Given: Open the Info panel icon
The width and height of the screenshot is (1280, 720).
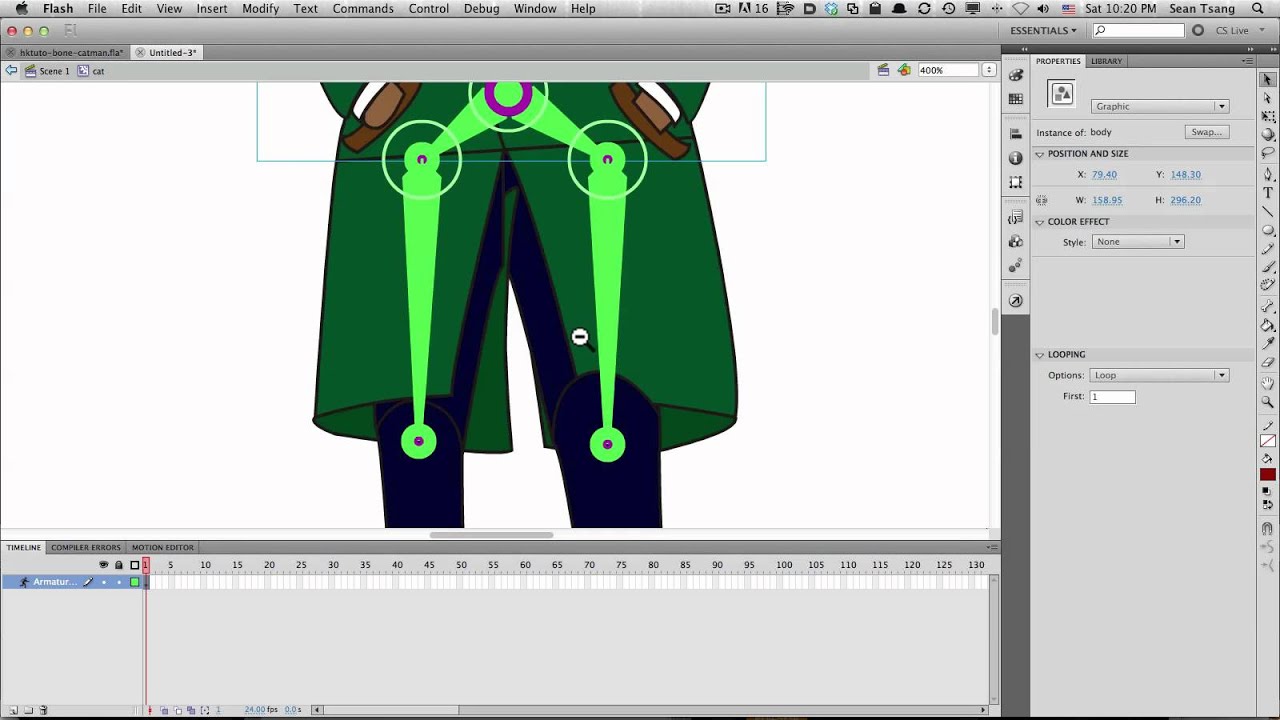Looking at the screenshot, I should pos(1016,158).
